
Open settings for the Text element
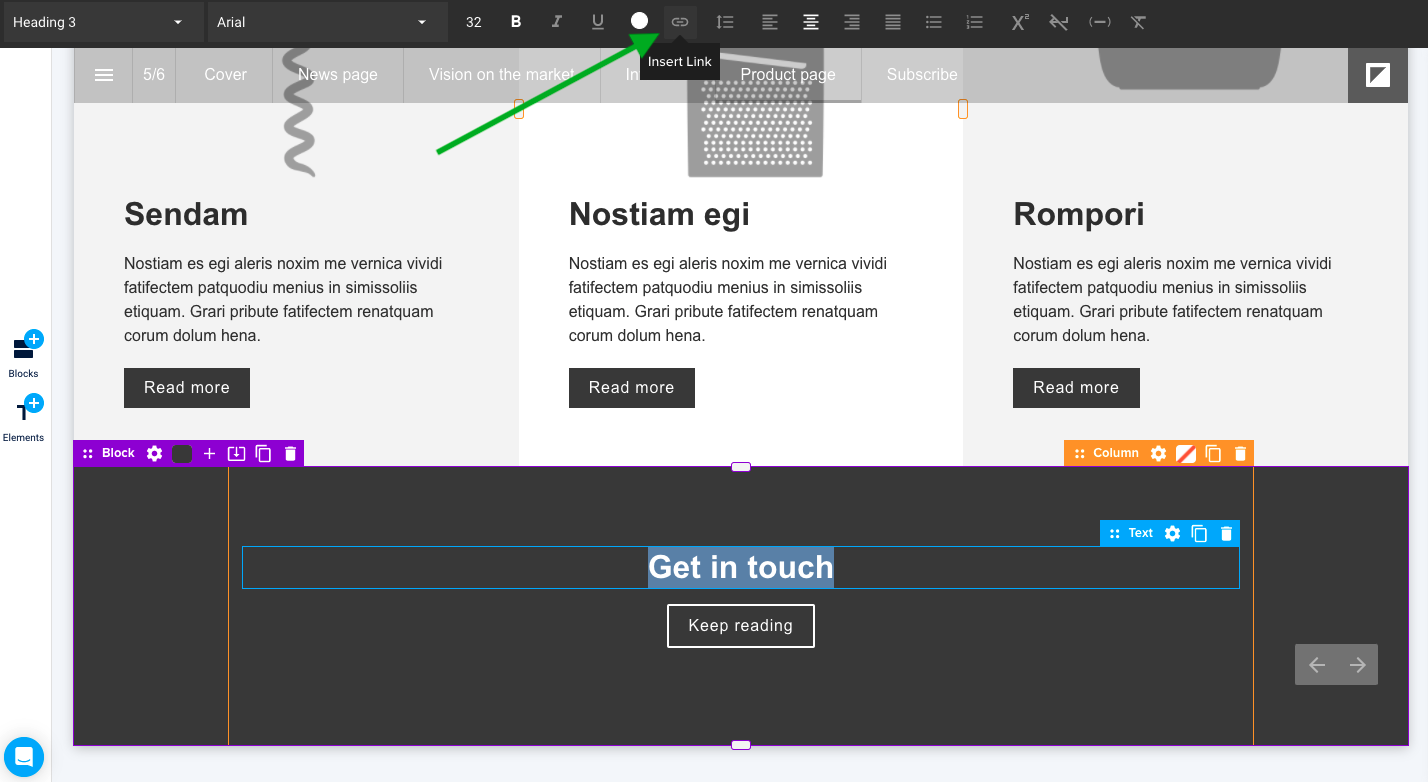click(1171, 533)
